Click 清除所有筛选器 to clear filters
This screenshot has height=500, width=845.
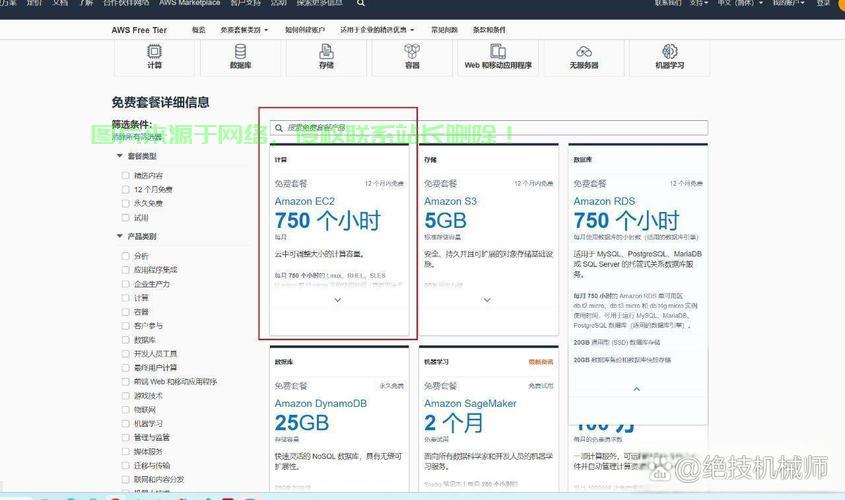tap(137, 137)
